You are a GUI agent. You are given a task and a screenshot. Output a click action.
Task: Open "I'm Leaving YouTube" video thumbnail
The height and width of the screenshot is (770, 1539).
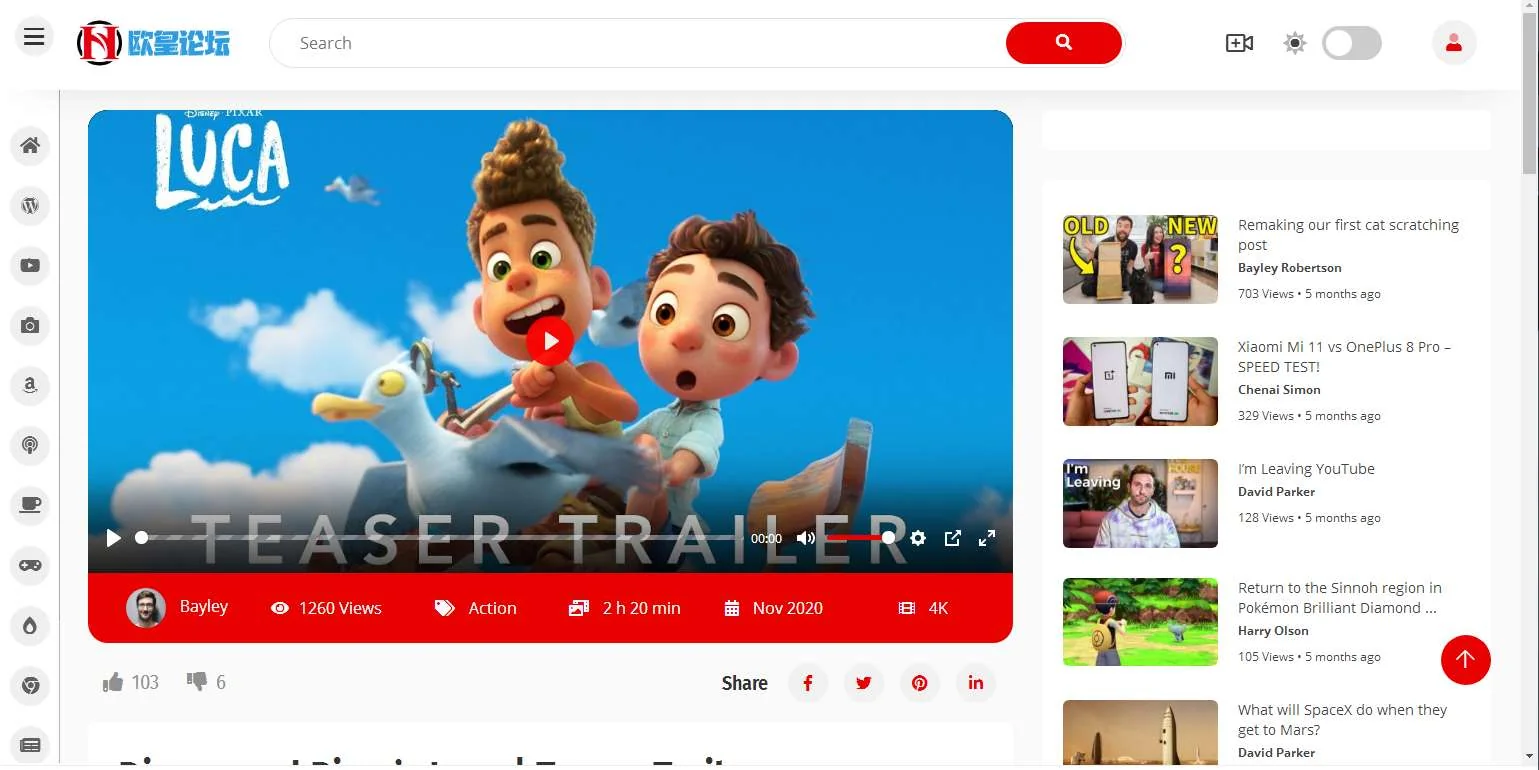point(1140,503)
